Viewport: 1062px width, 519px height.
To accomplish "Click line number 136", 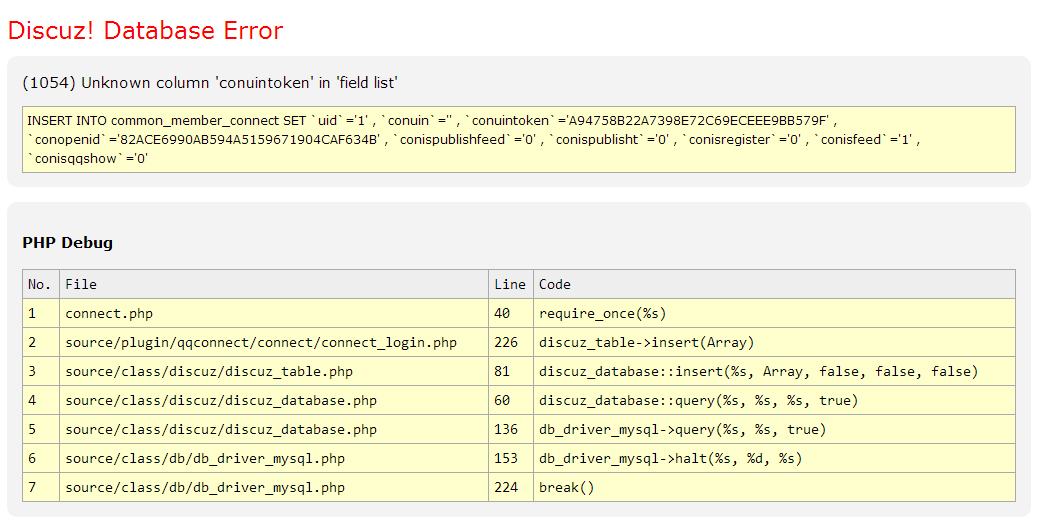I will click(511, 430).
